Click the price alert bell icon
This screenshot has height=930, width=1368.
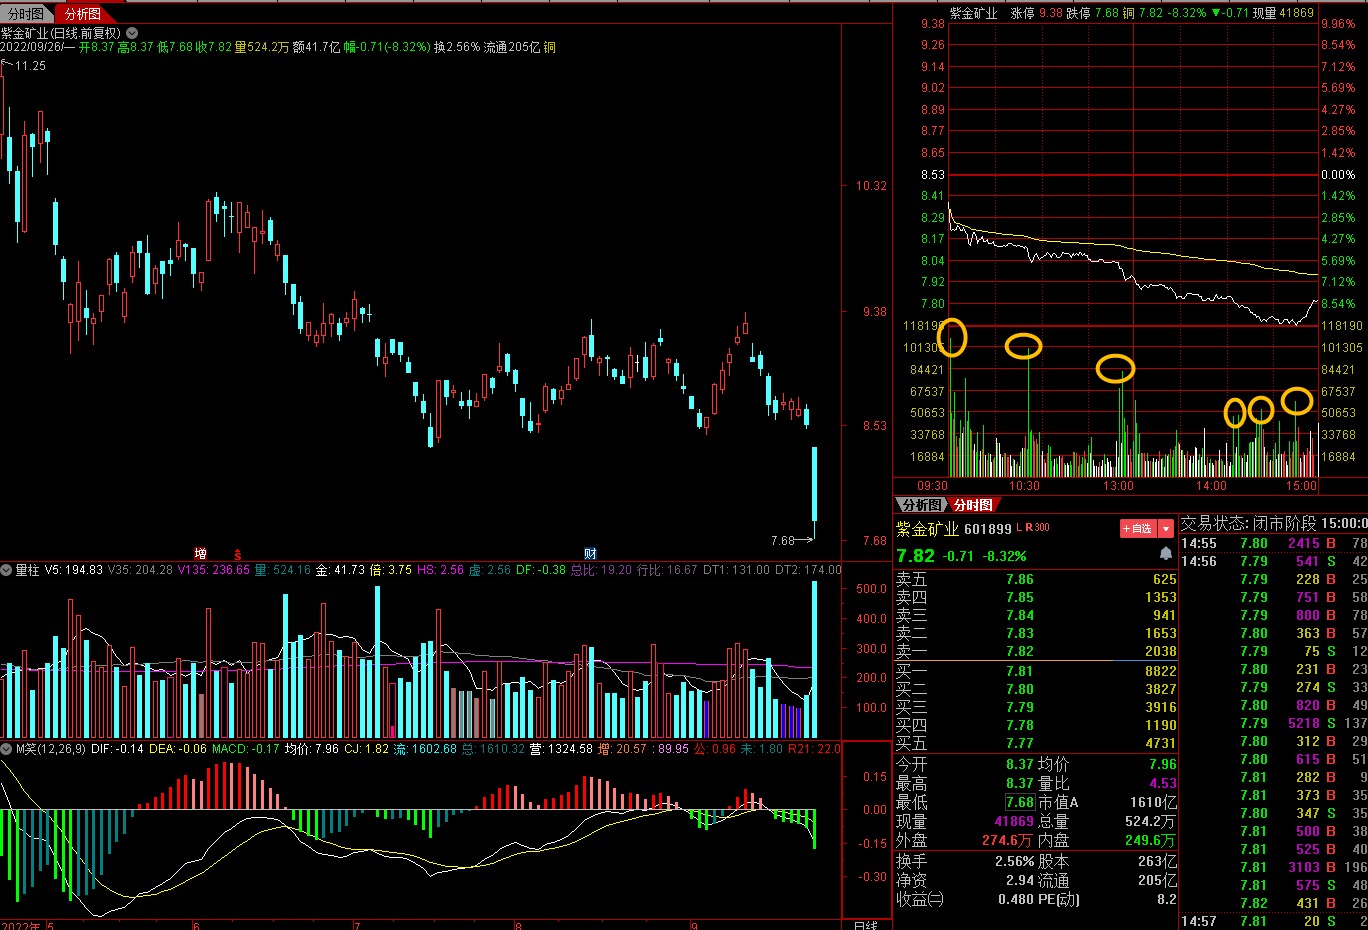tap(1165, 554)
